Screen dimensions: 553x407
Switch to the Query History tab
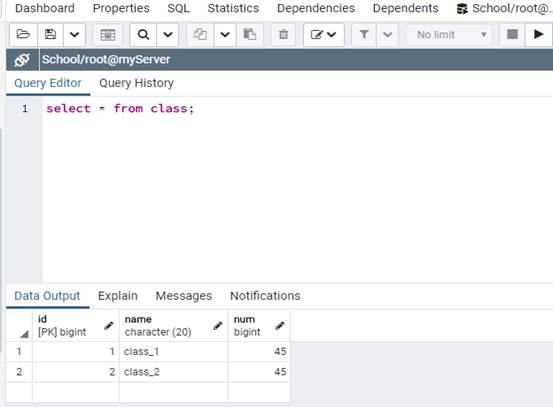click(x=136, y=83)
